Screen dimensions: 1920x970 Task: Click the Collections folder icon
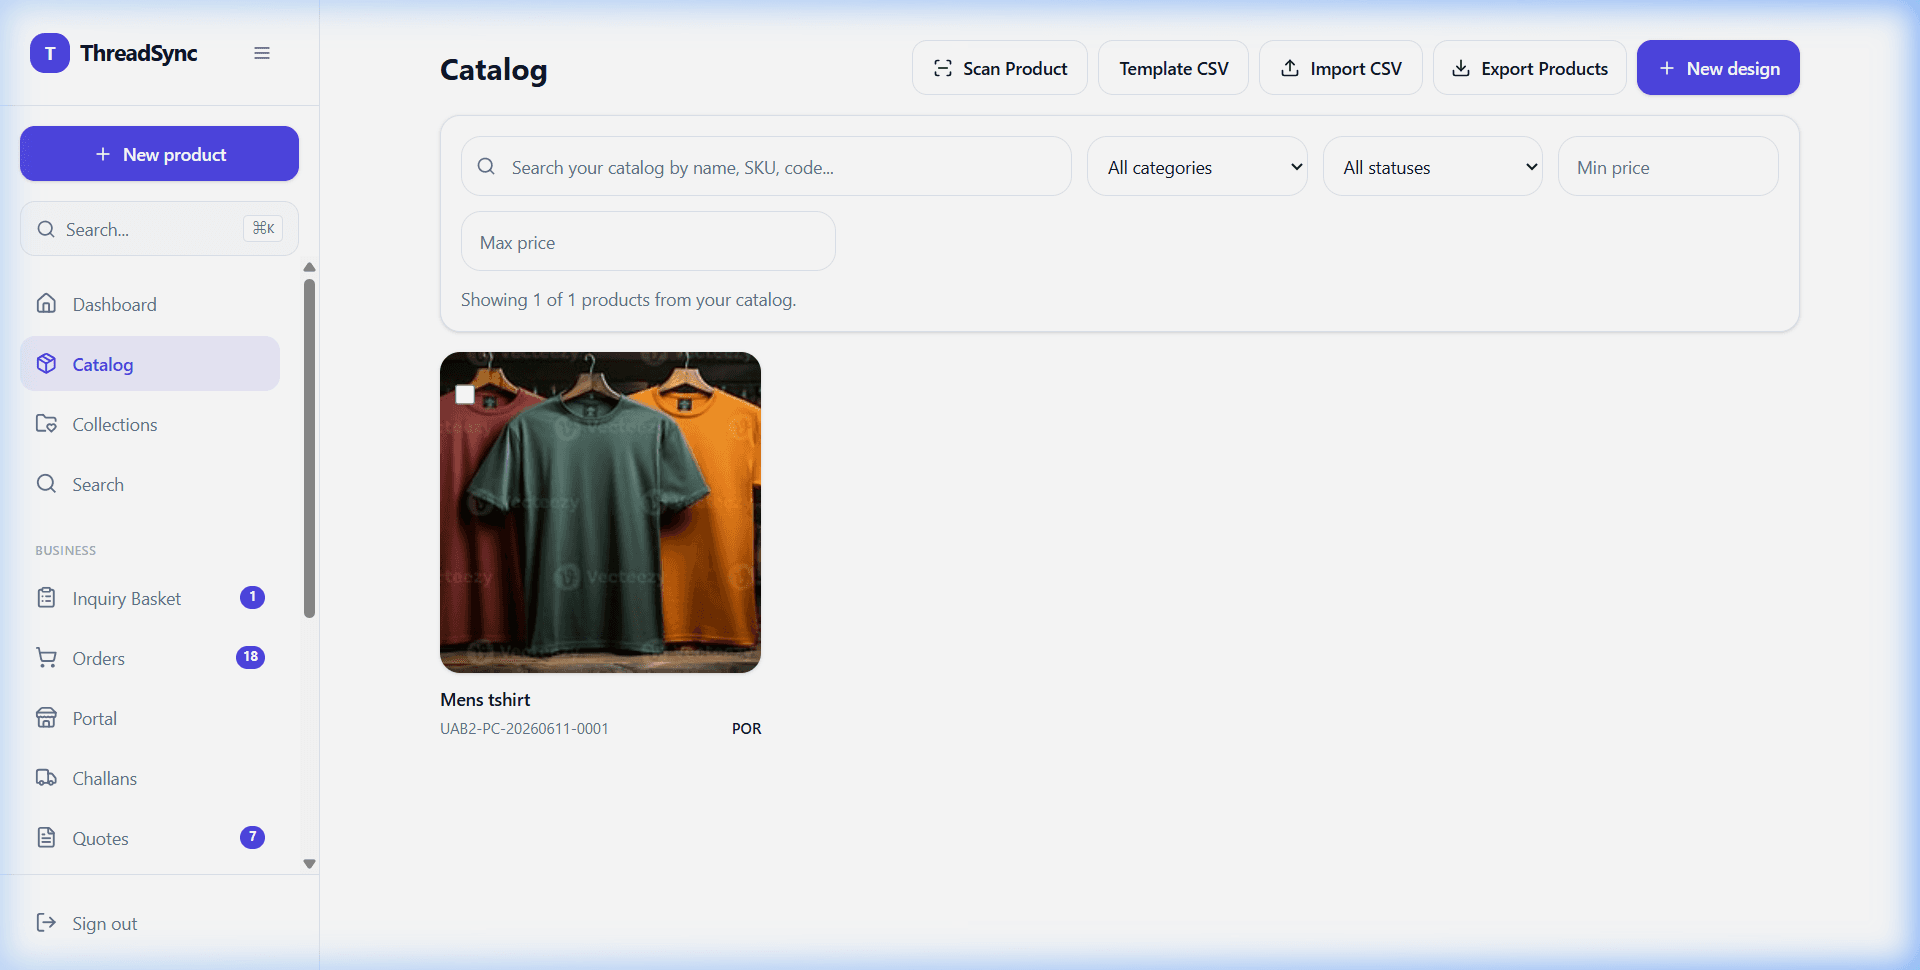pos(46,424)
